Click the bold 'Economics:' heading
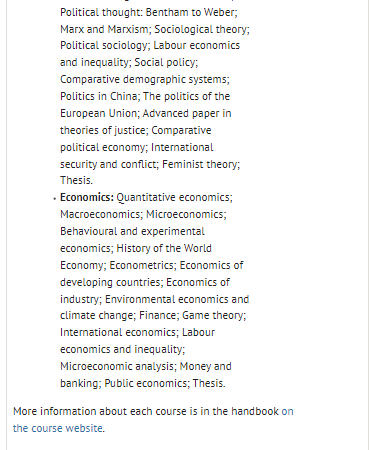This screenshot has width=369, height=450. point(87,197)
